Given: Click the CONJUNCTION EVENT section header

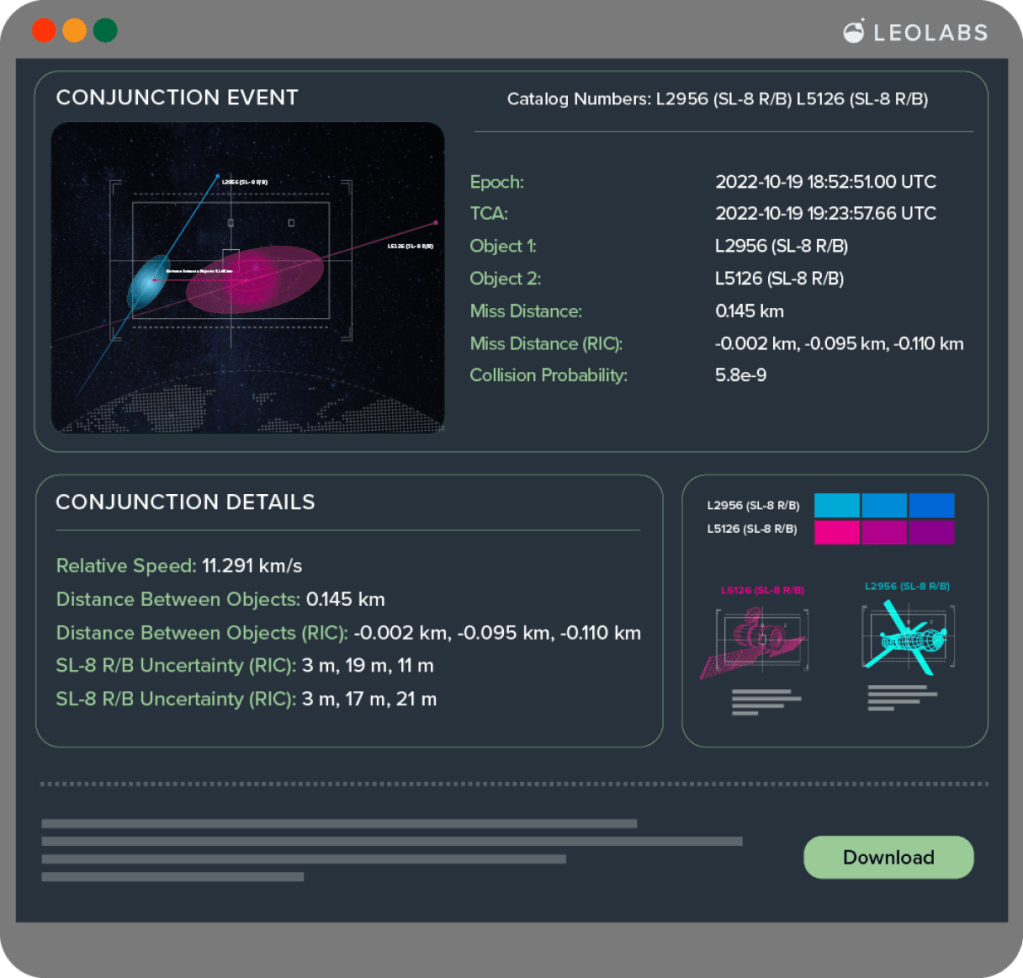Looking at the screenshot, I should pyautogui.click(x=176, y=97).
